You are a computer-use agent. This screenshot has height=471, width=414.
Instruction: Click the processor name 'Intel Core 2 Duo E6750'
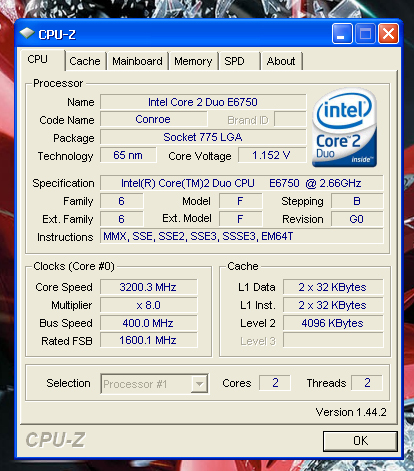pos(203,102)
